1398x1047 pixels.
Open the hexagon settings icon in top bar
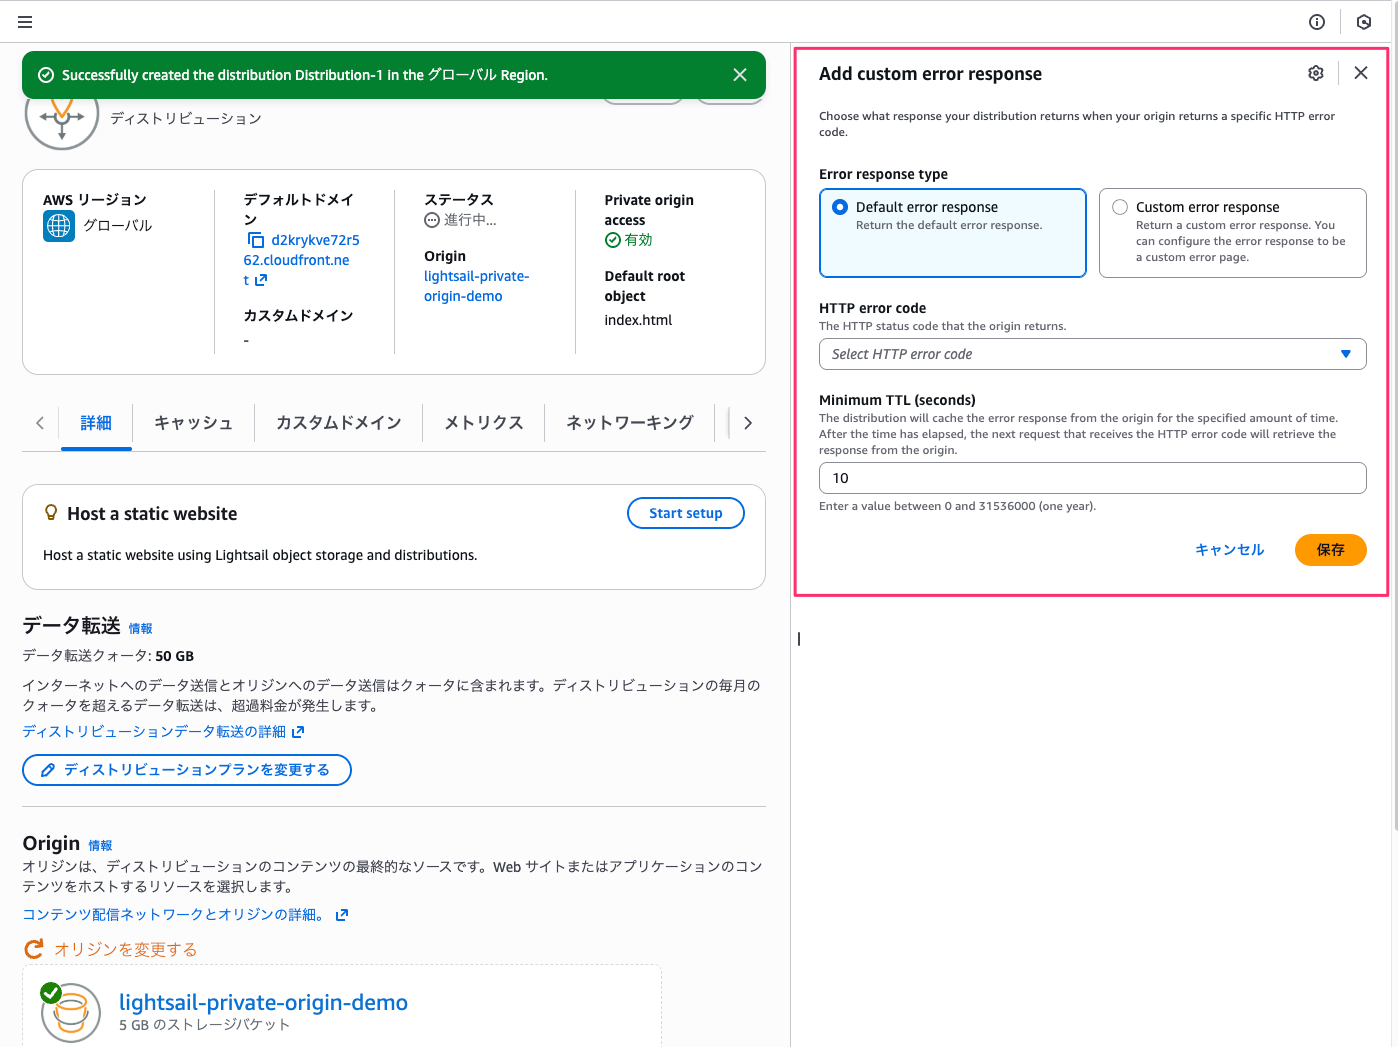pyautogui.click(x=1364, y=22)
